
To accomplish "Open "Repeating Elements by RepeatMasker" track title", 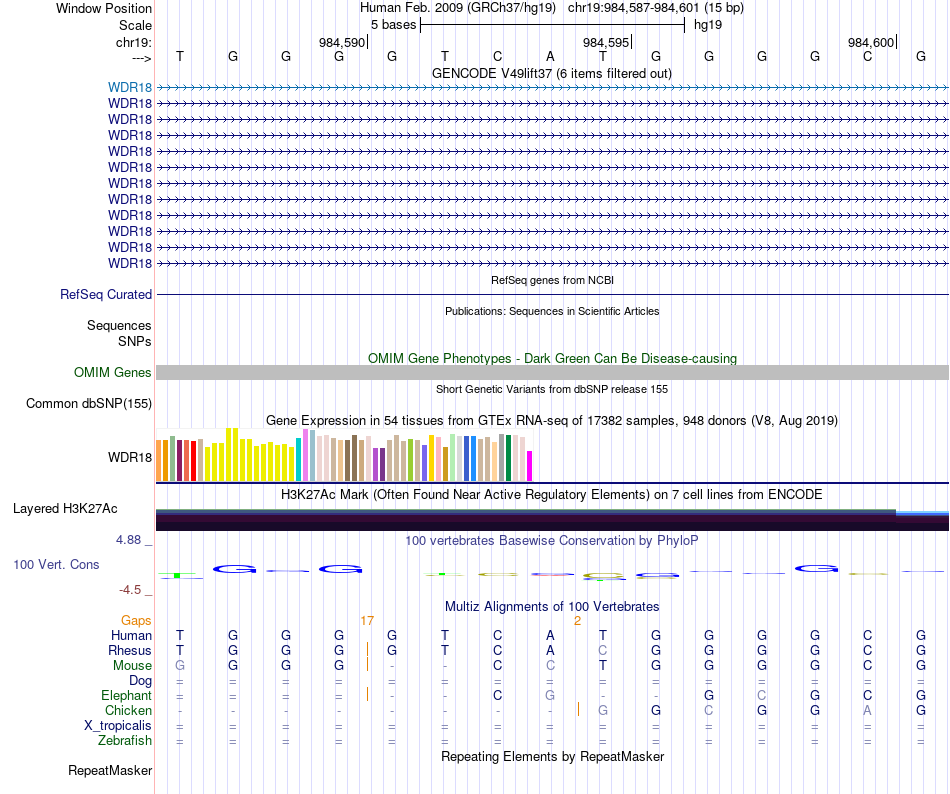I will 552,756.
